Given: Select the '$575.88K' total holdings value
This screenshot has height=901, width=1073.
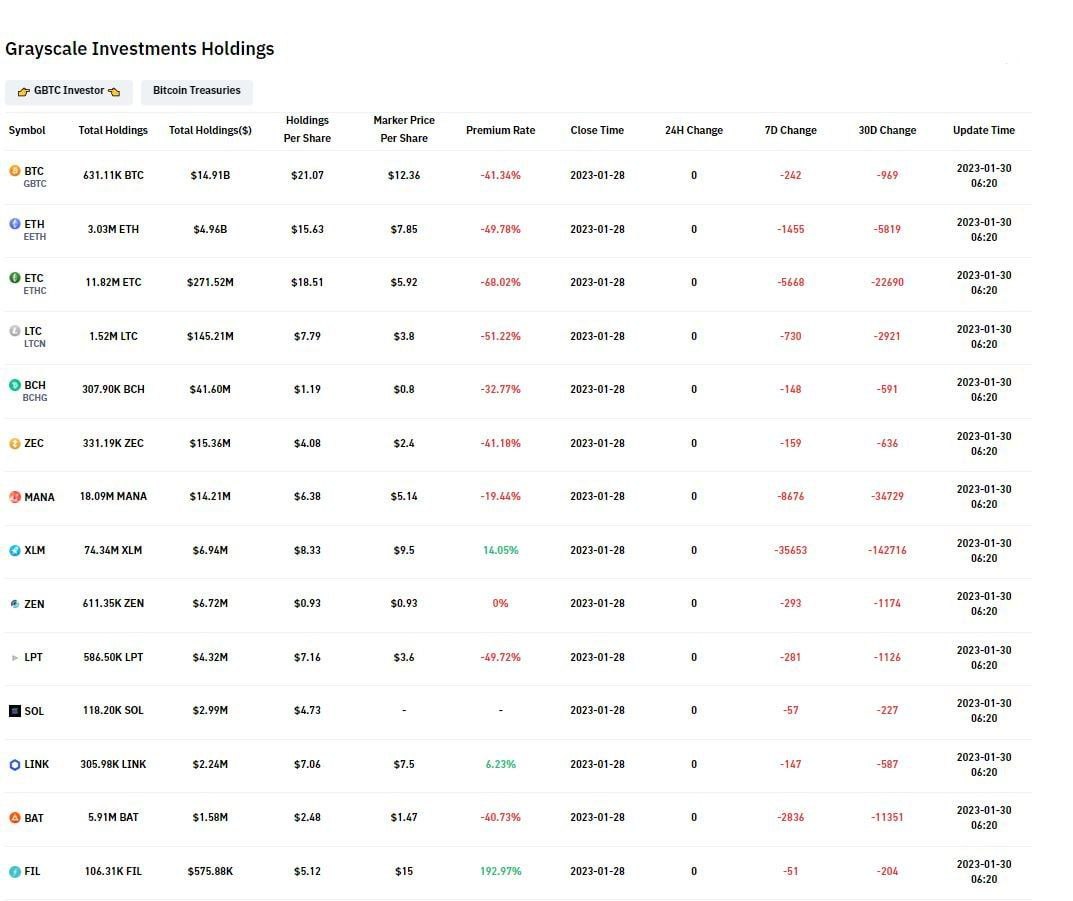Looking at the screenshot, I should coord(210,871).
